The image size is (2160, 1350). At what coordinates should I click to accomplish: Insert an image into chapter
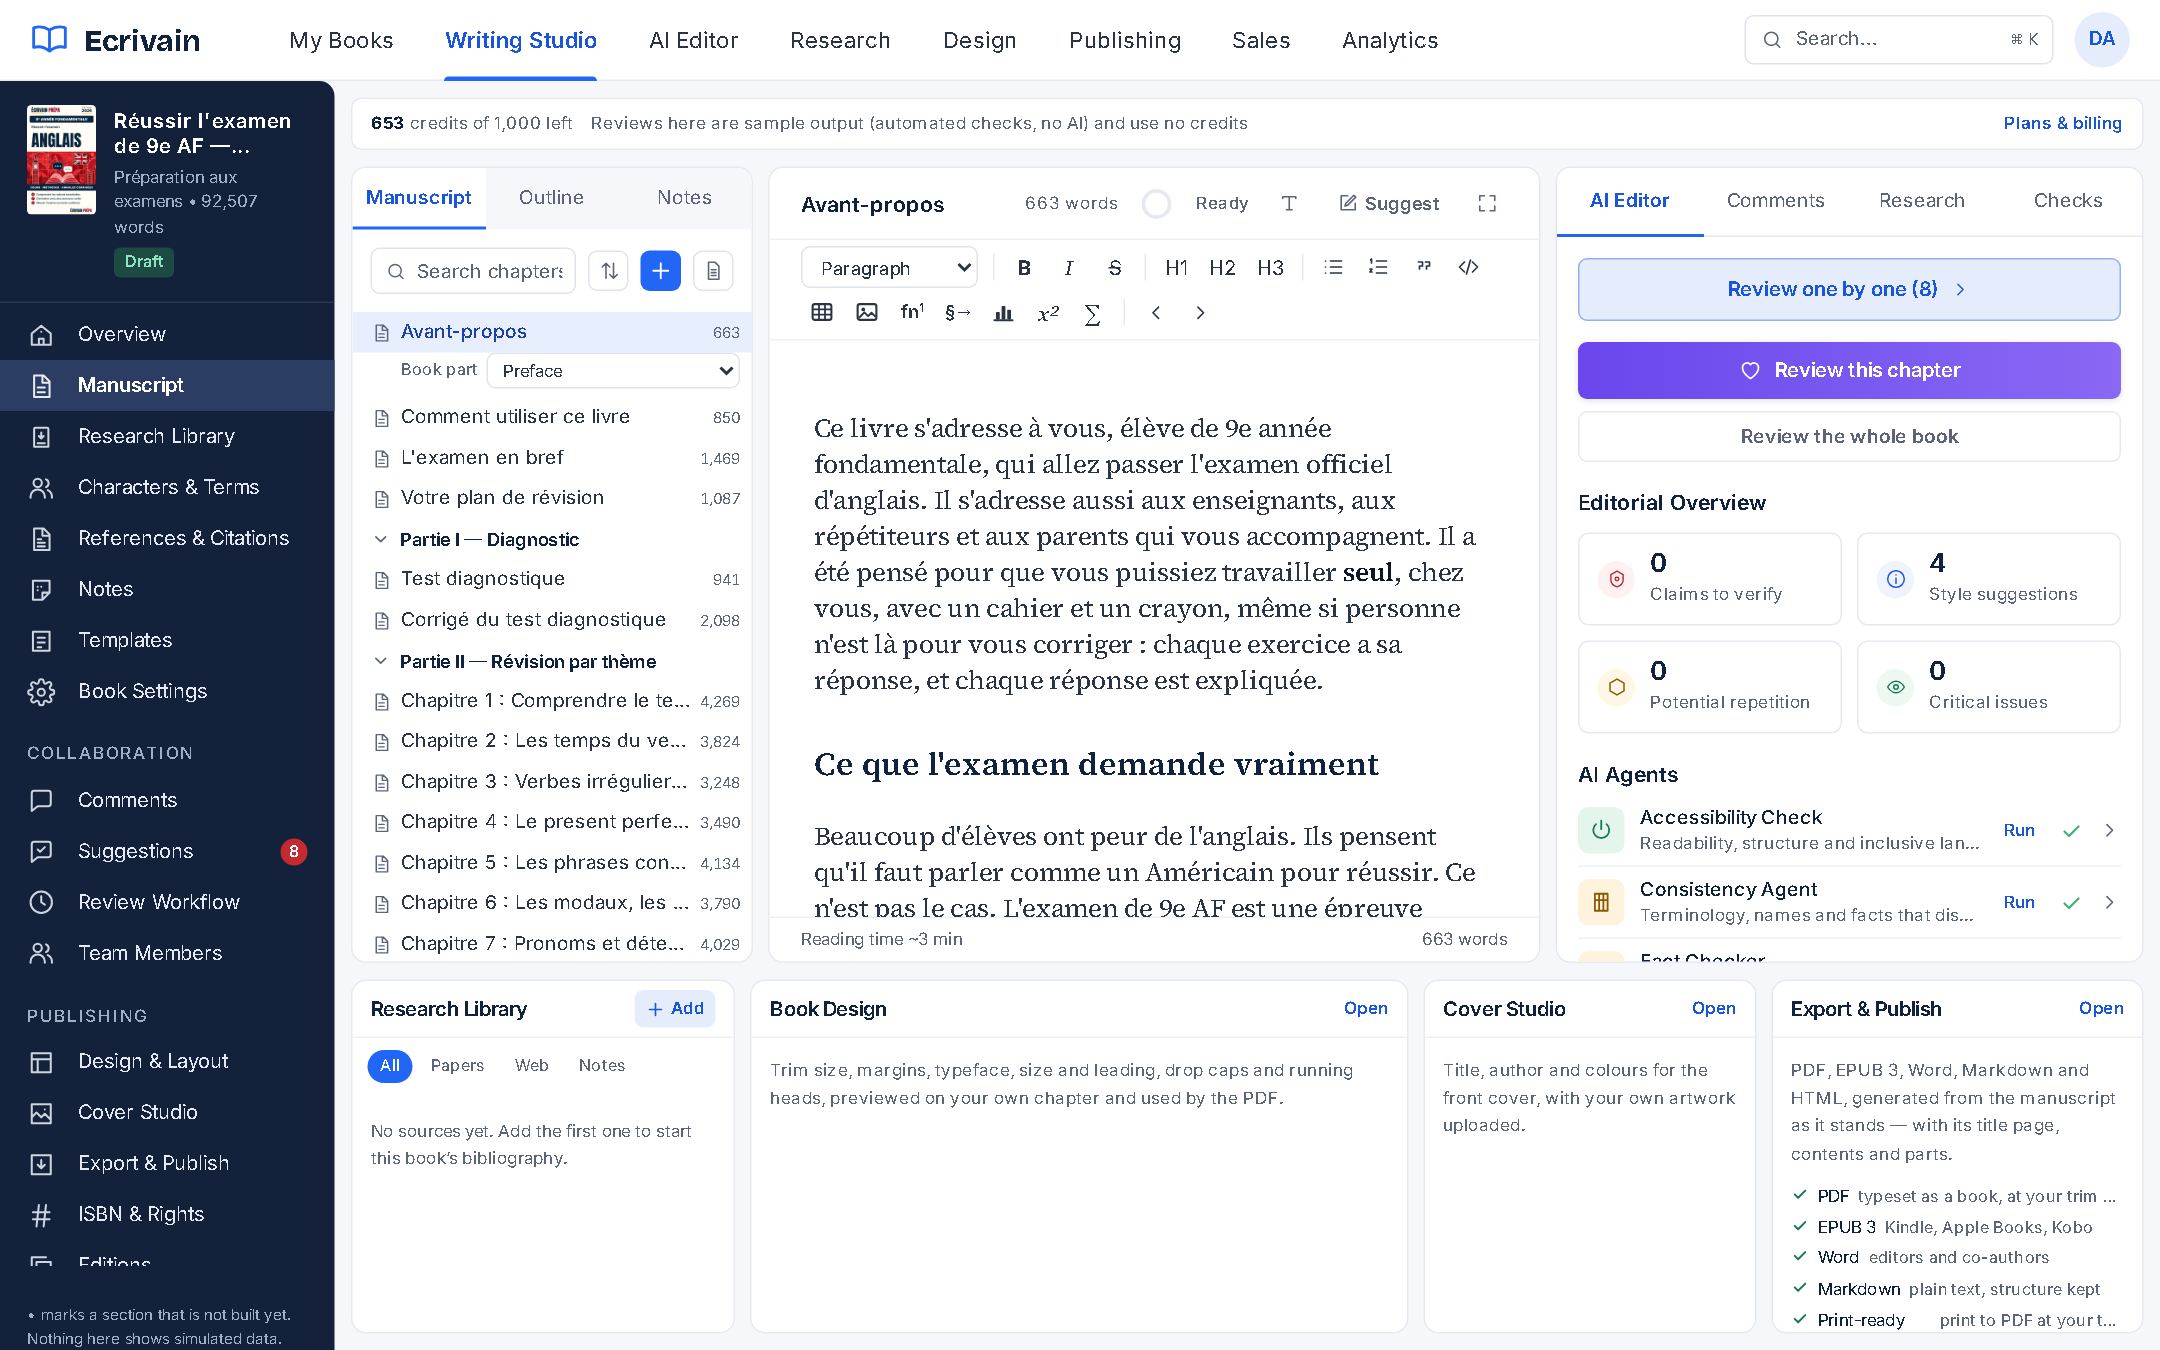click(867, 313)
